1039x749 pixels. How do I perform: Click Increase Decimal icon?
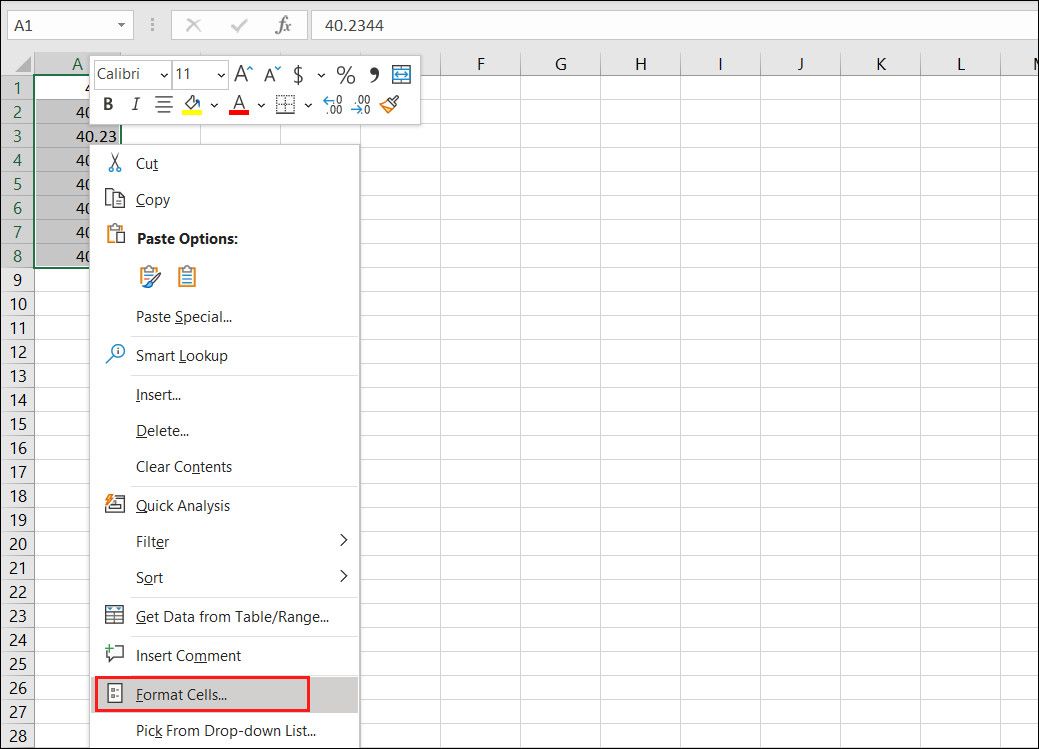coord(333,104)
